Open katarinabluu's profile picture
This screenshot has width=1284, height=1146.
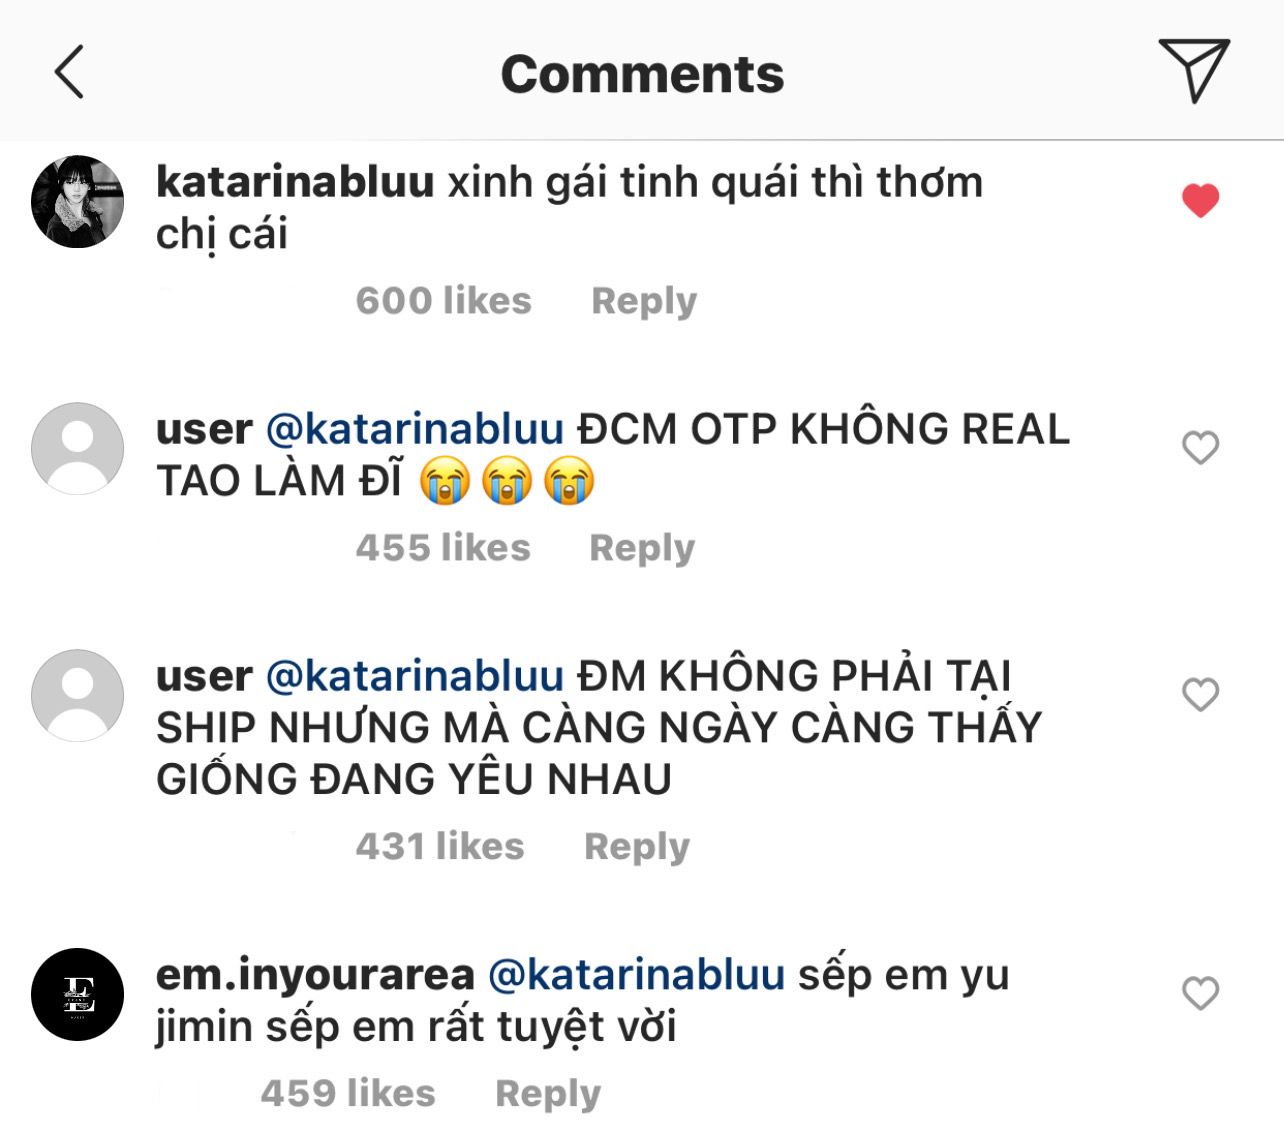click(x=78, y=201)
